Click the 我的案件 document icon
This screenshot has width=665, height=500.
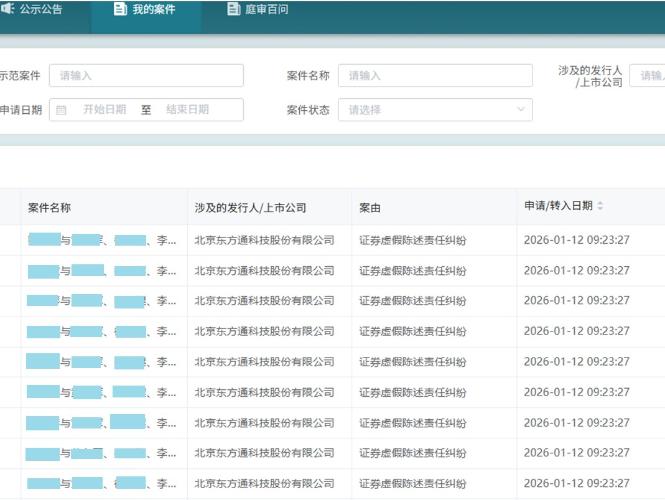[120, 9]
